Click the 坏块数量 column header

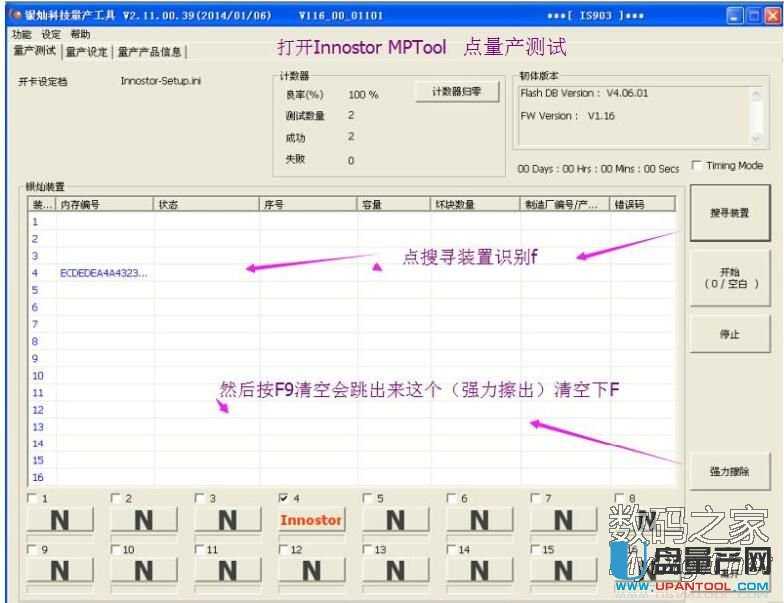coord(475,204)
